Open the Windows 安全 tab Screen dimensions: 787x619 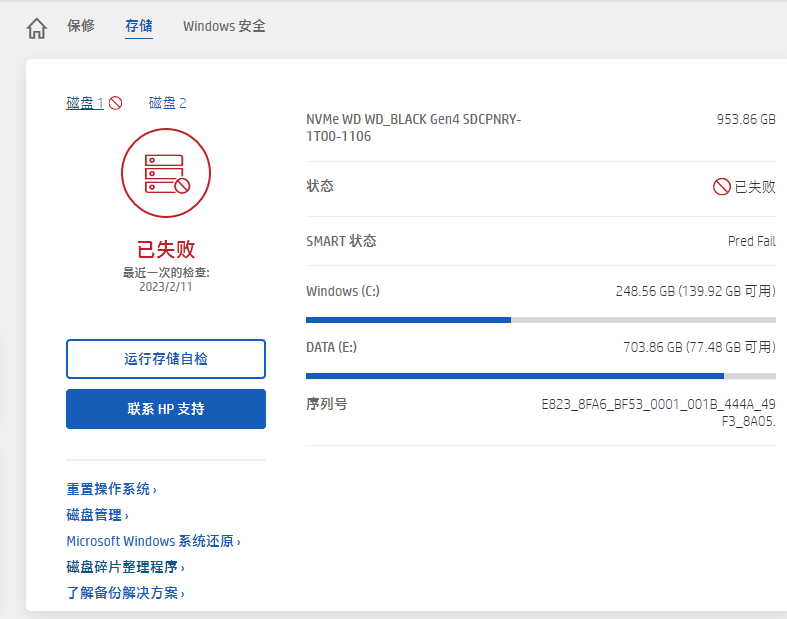tap(224, 26)
